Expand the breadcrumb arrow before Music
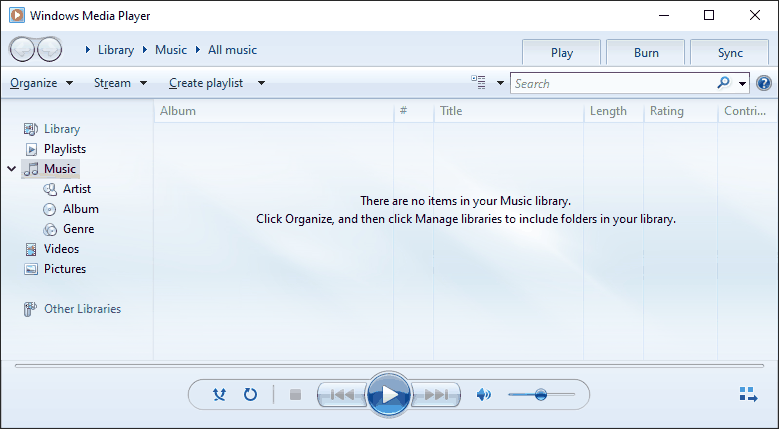 (x=145, y=50)
